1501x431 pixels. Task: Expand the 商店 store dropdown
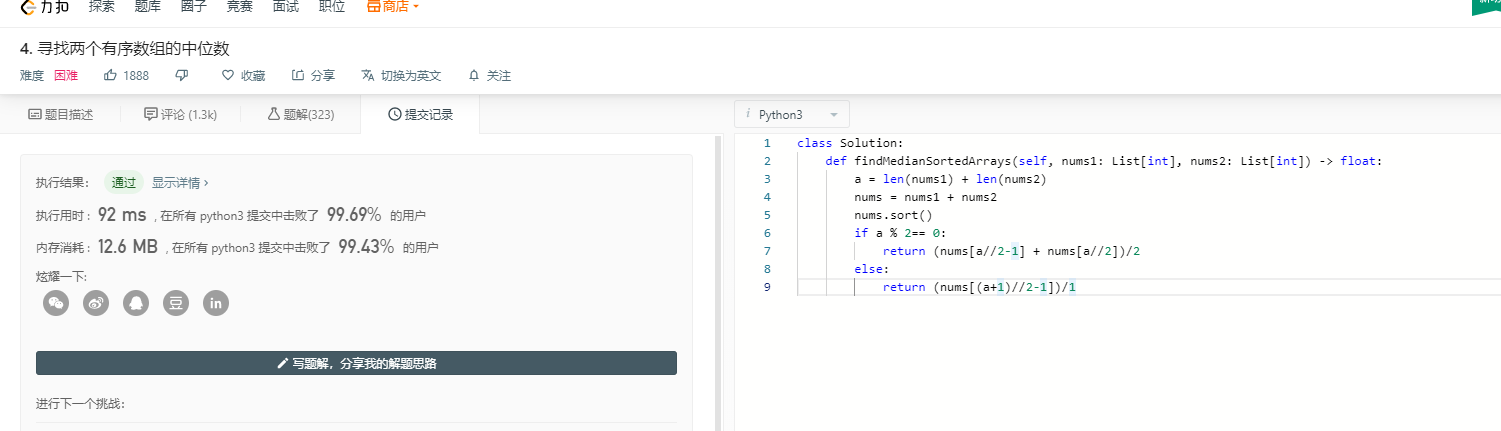click(392, 6)
